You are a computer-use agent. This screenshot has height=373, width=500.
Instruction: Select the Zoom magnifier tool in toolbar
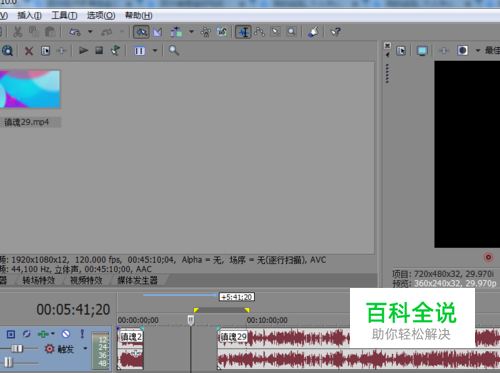click(291, 32)
